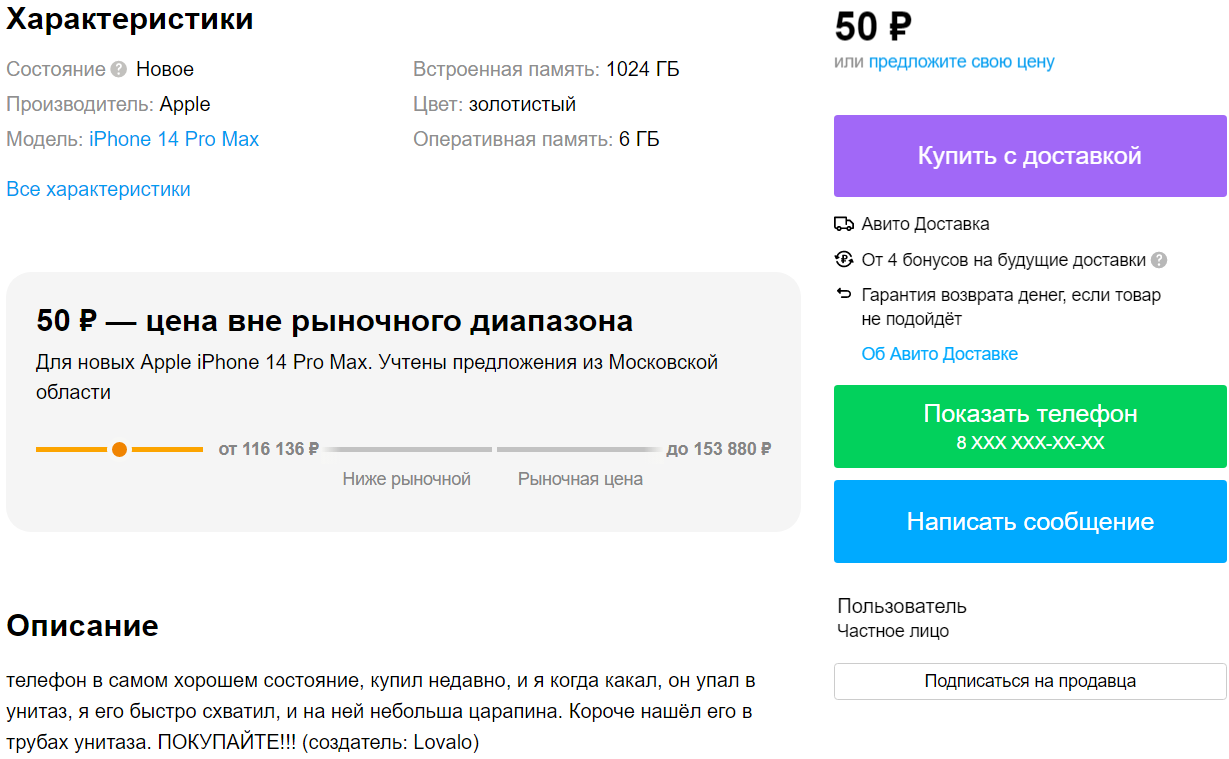
Task: Click the Ниже рыночной range label
Action: pyautogui.click(x=406, y=479)
